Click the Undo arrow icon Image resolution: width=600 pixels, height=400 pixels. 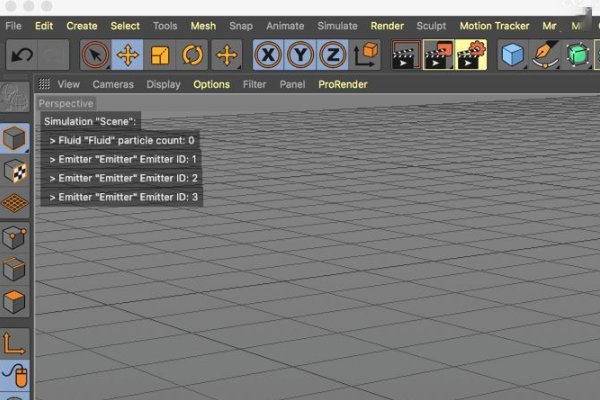(x=22, y=56)
